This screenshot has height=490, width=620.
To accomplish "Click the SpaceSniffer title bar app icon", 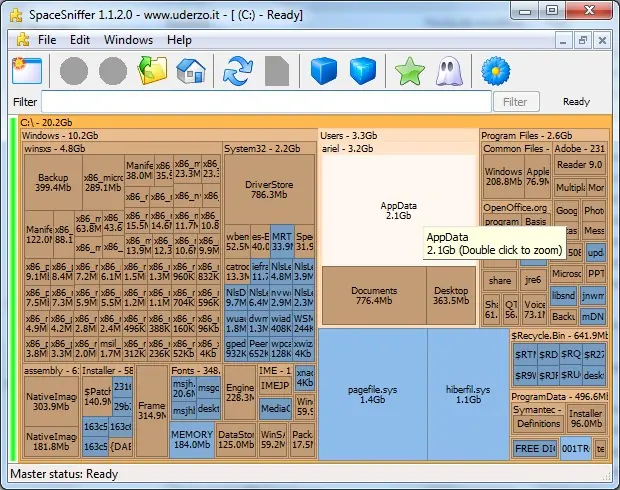I will pos(16,15).
